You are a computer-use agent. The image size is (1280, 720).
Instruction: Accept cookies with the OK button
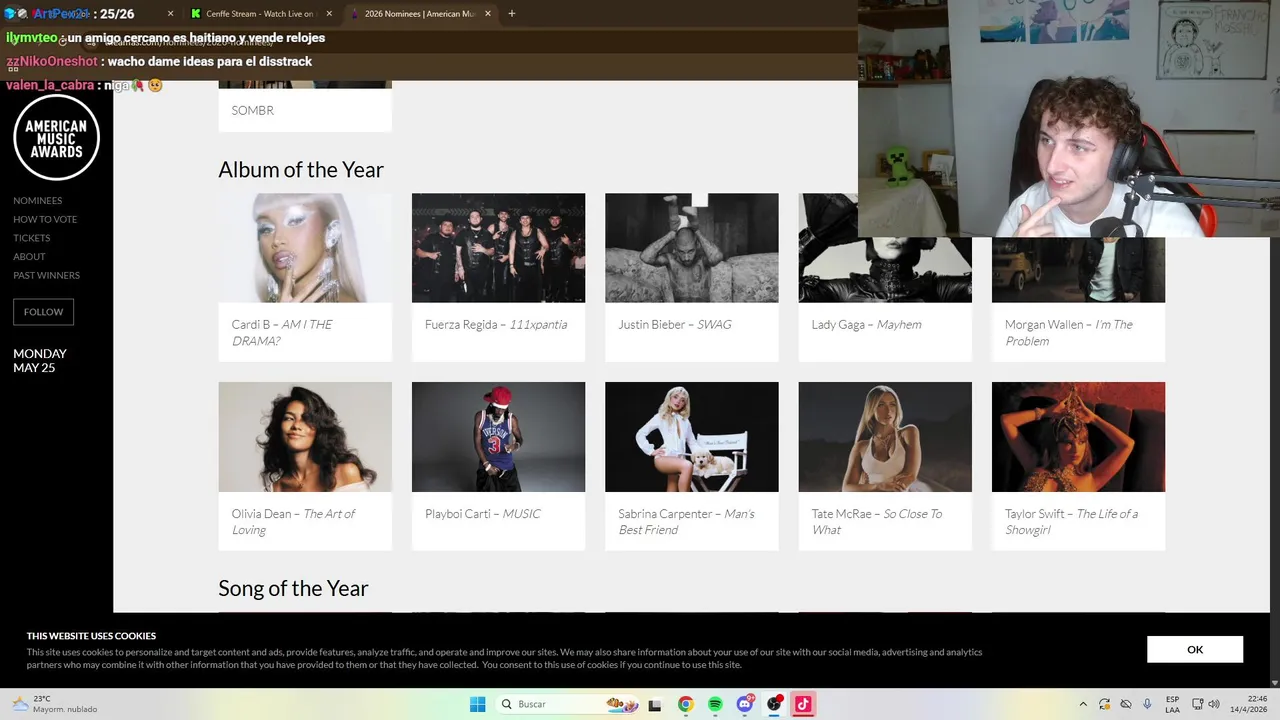pos(1195,649)
